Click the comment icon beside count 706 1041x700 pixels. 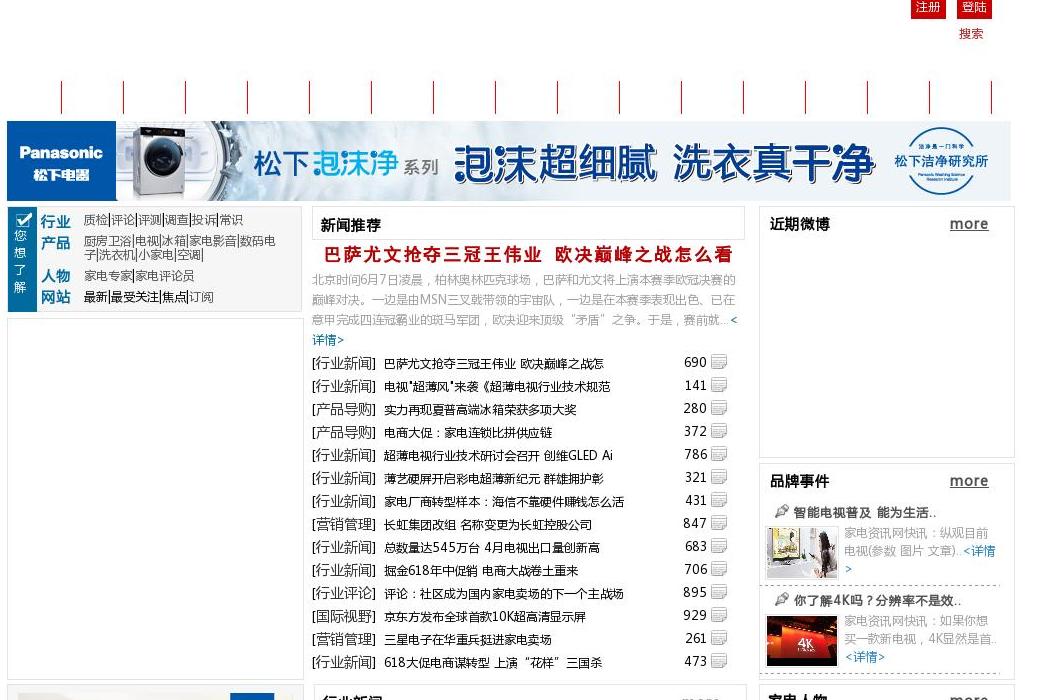[x=718, y=569]
